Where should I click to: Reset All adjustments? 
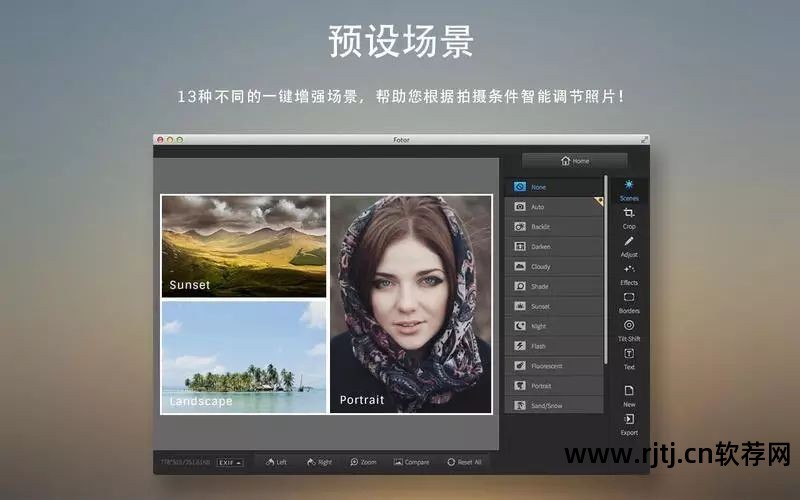click(x=464, y=462)
